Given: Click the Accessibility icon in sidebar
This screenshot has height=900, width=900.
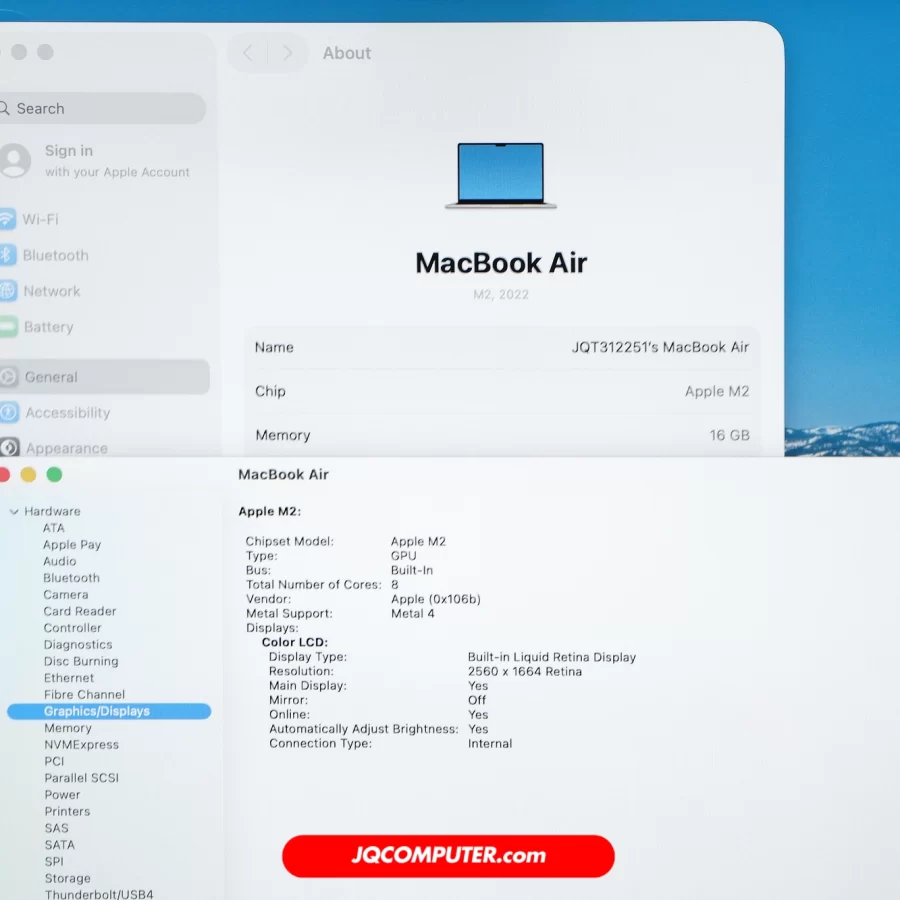Looking at the screenshot, I should point(9,412).
